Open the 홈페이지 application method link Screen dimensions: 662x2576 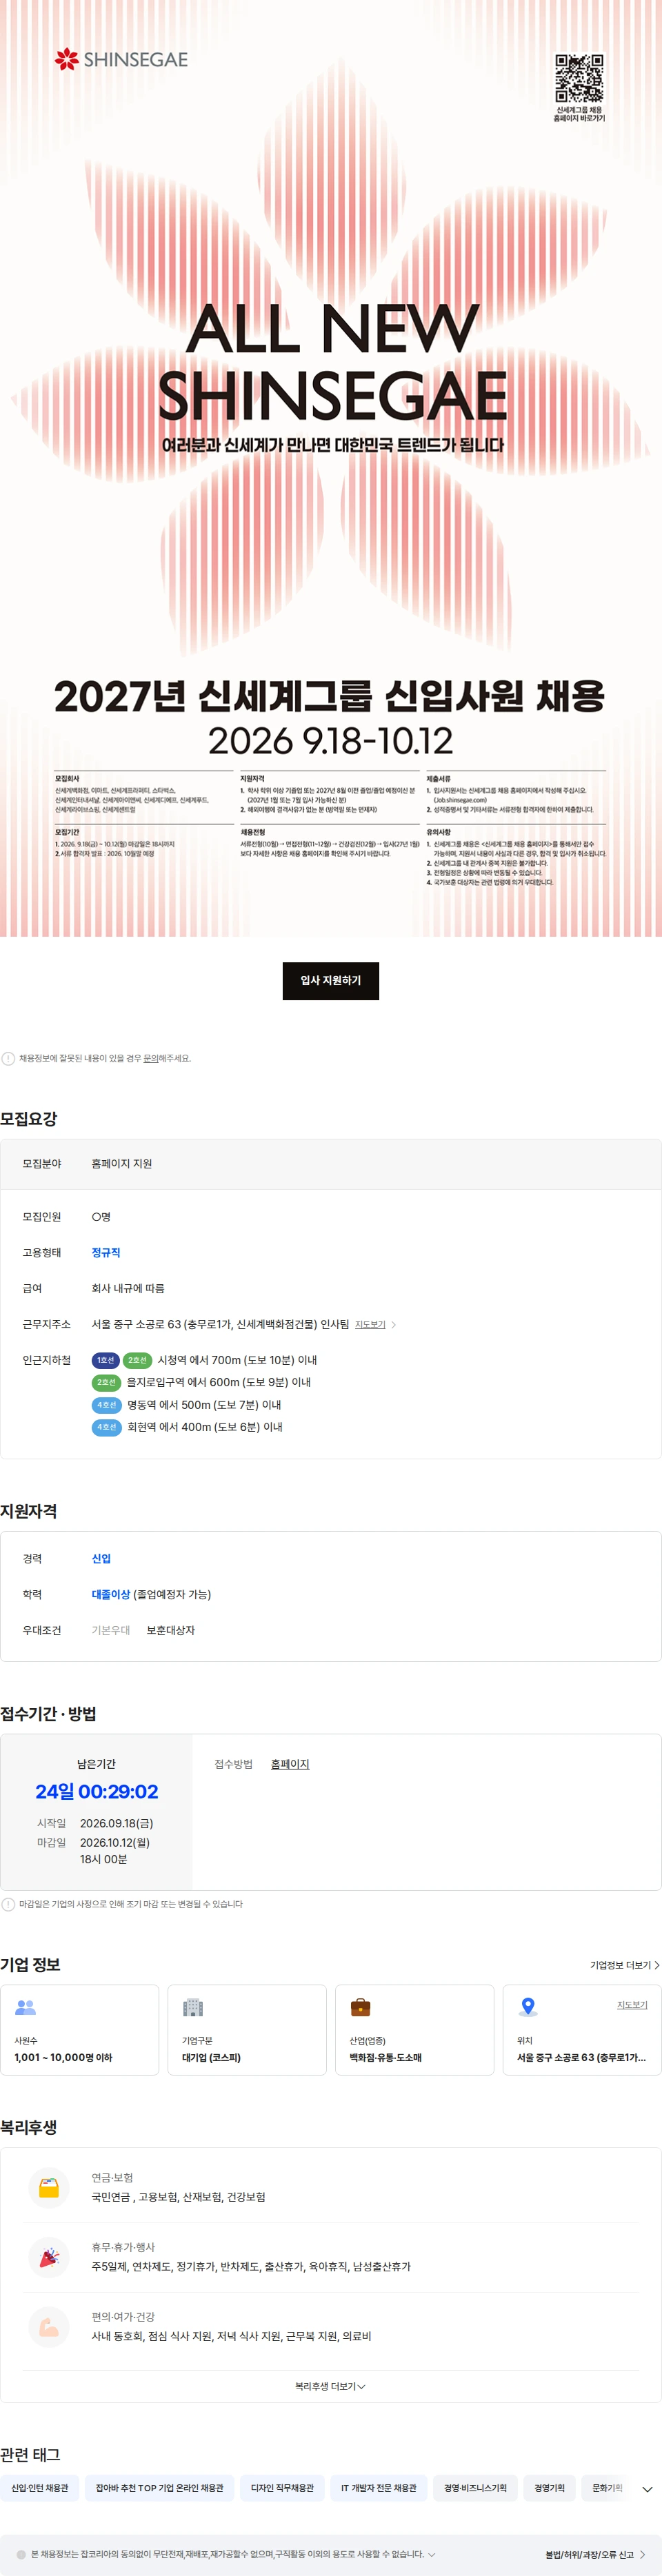pyautogui.click(x=290, y=1764)
